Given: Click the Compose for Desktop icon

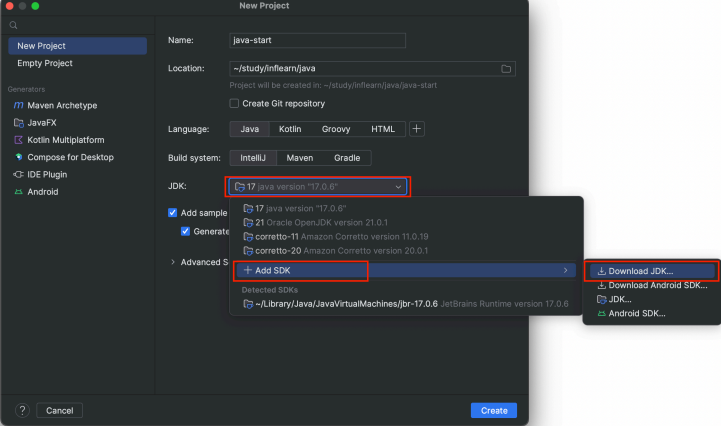Looking at the screenshot, I should pos(18,157).
